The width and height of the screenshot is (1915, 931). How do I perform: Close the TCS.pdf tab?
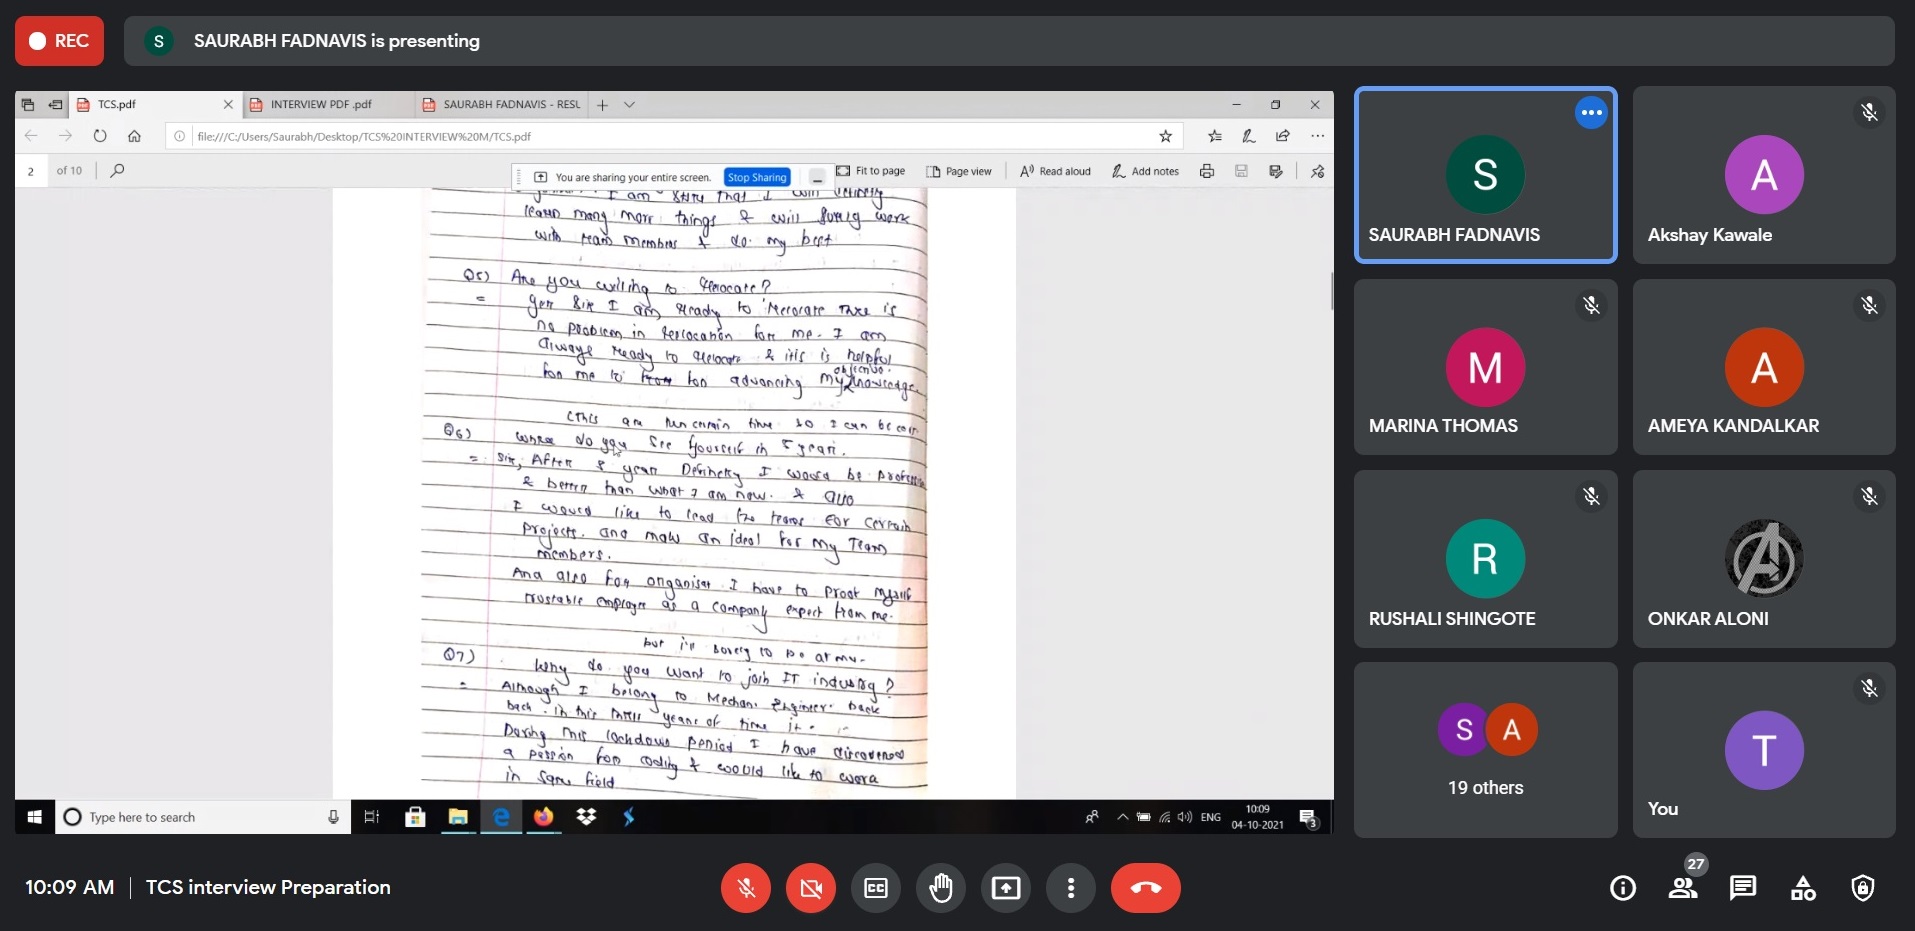click(x=228, y=104)
